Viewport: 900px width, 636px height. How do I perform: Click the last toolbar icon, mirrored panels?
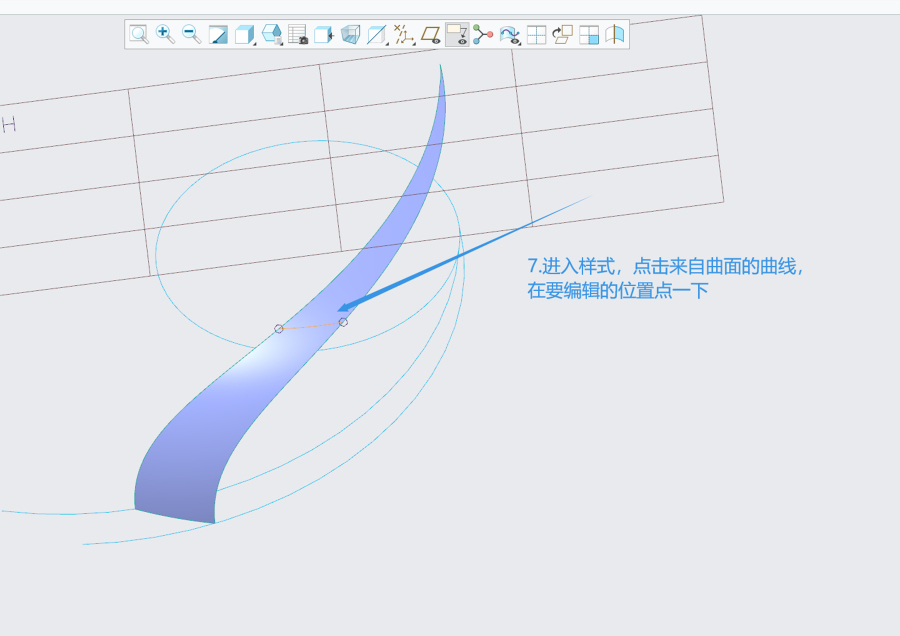(x=615, y=35)
